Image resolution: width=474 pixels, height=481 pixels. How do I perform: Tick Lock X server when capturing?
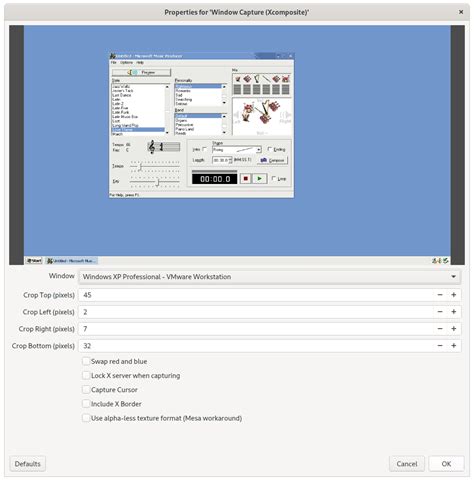tap(86, 376)
